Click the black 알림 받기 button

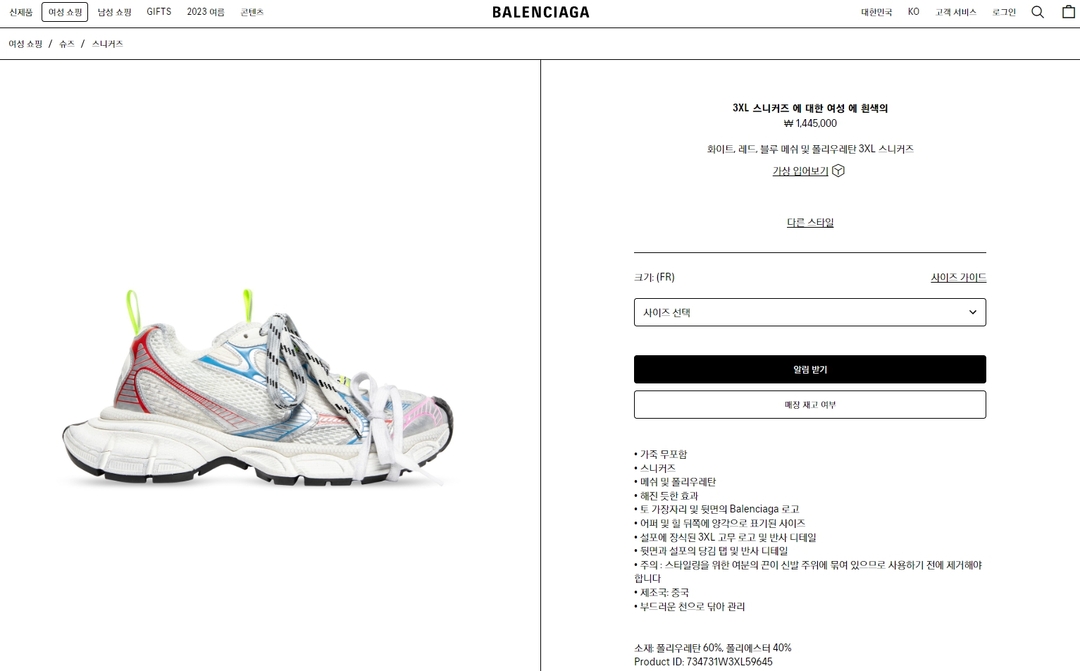[x=810, y=369]
